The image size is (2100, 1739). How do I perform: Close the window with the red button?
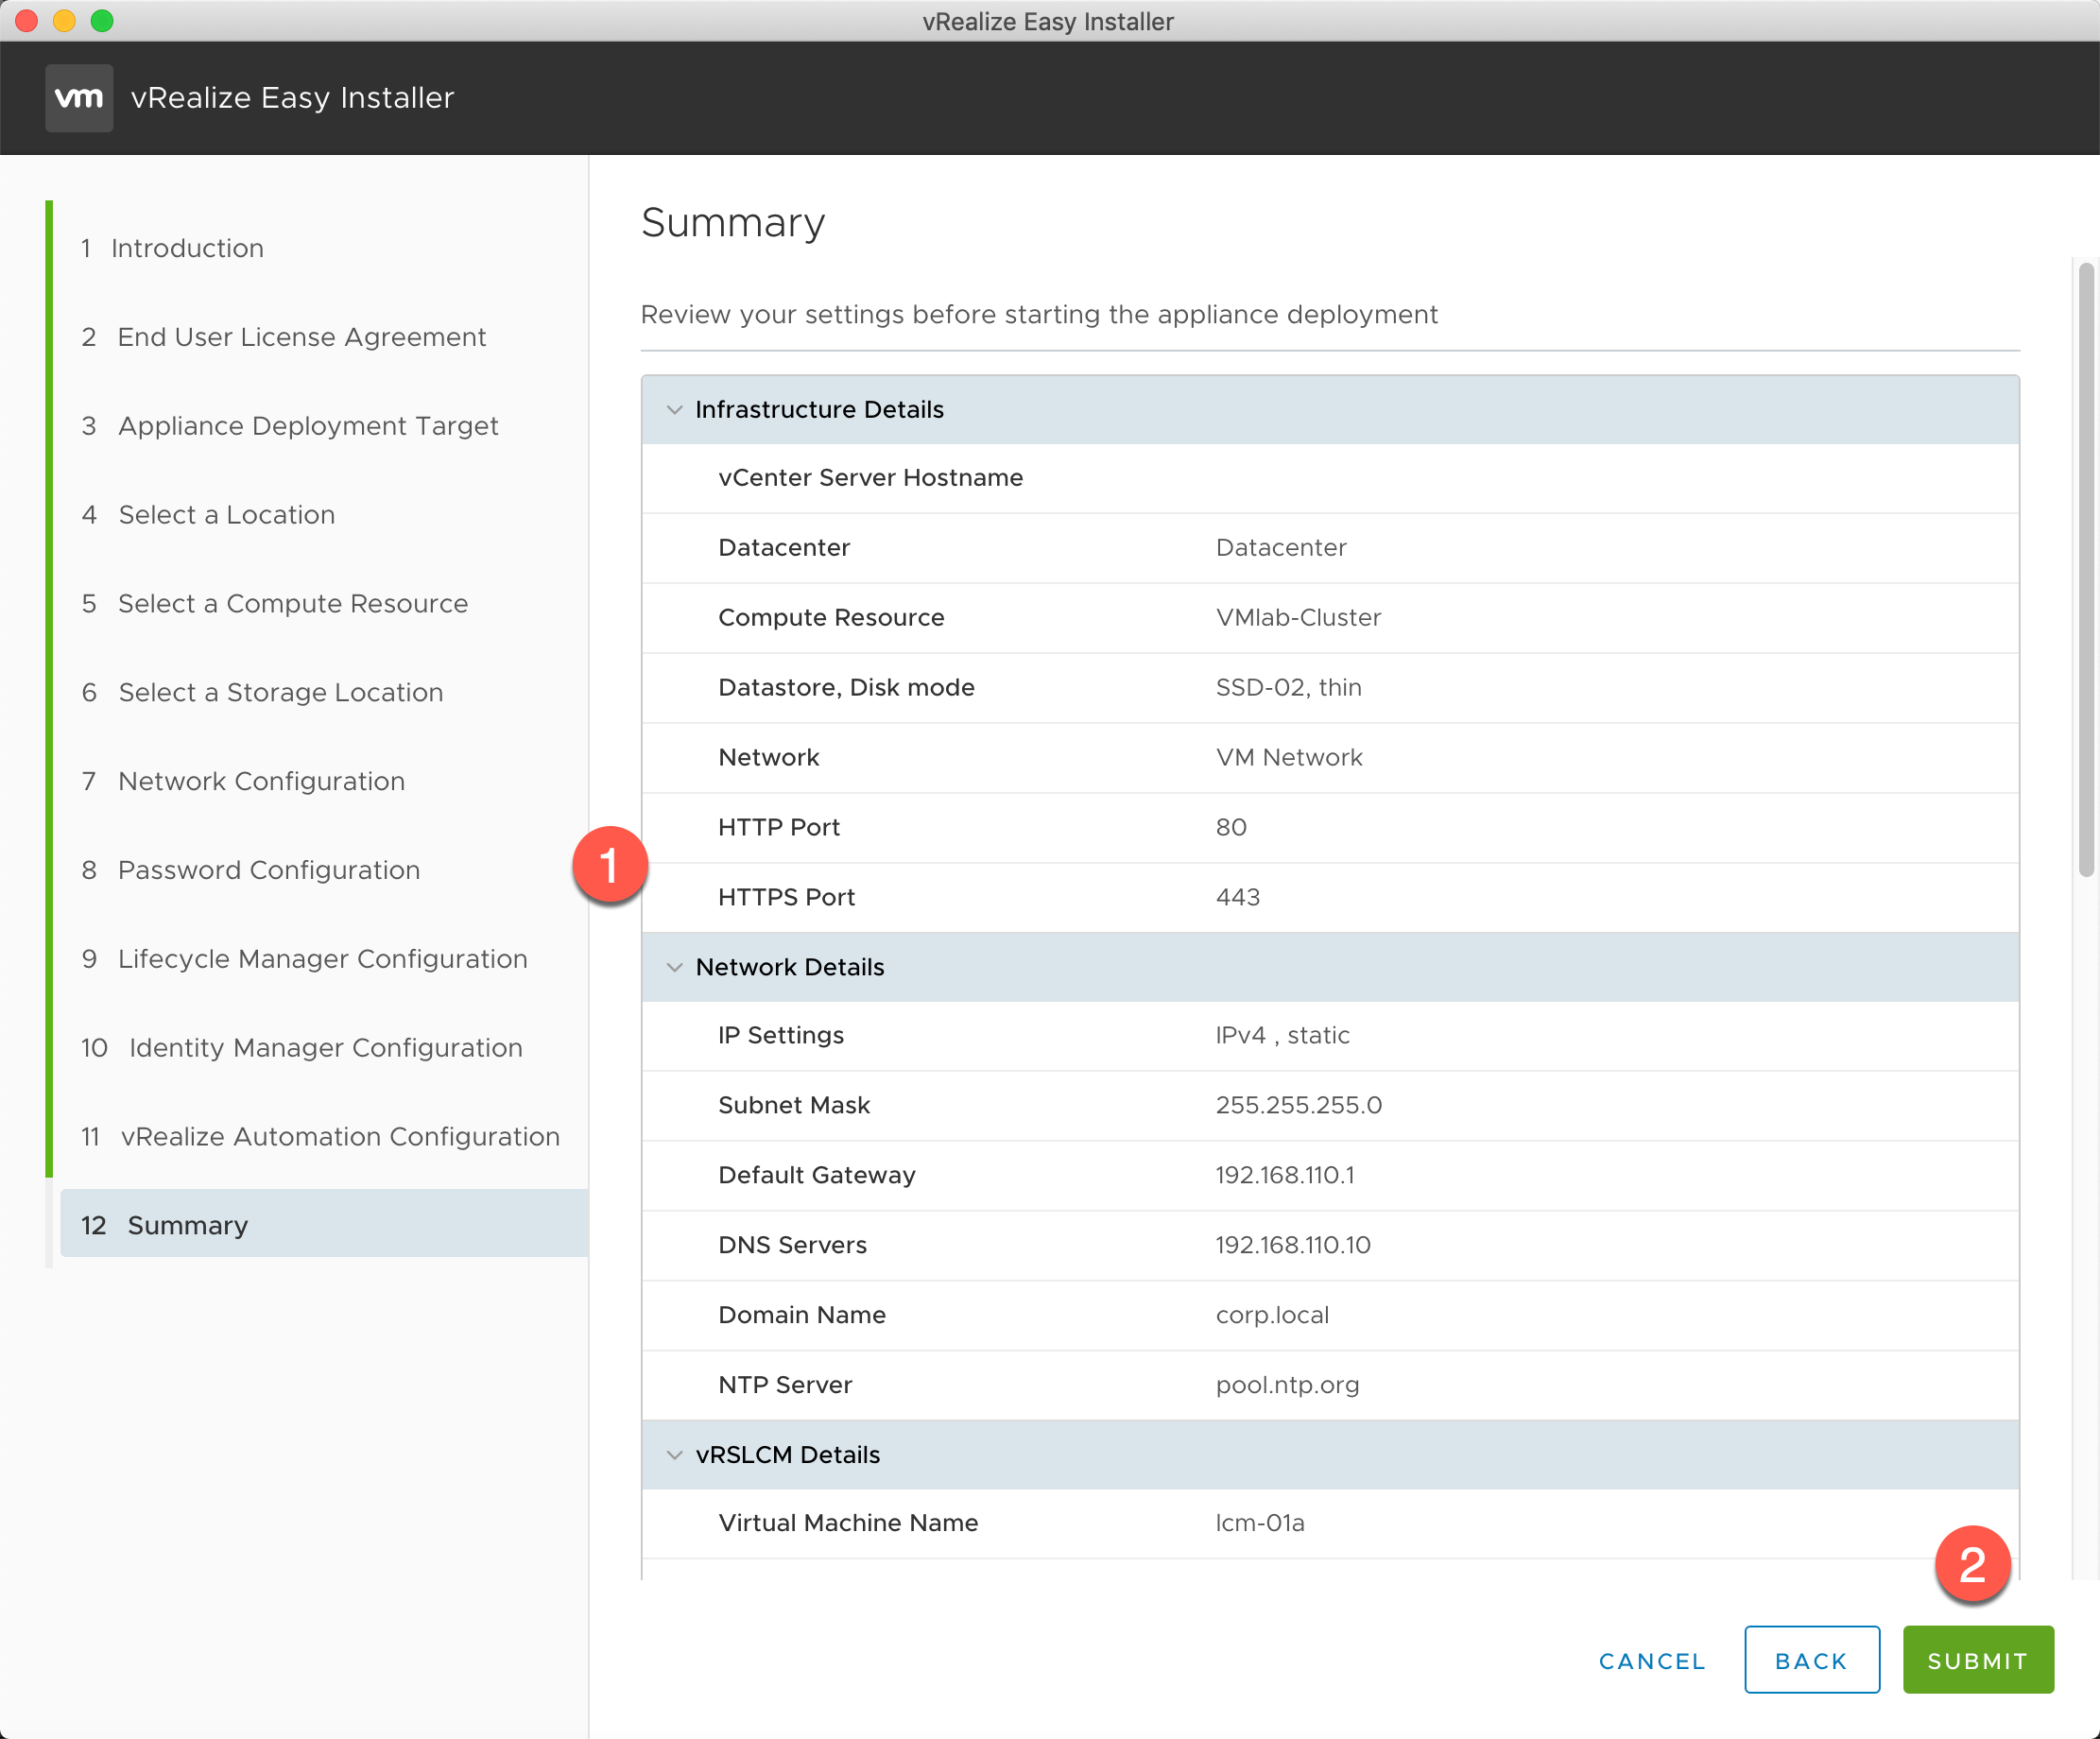pyautogui.click(x=27, y=21)
